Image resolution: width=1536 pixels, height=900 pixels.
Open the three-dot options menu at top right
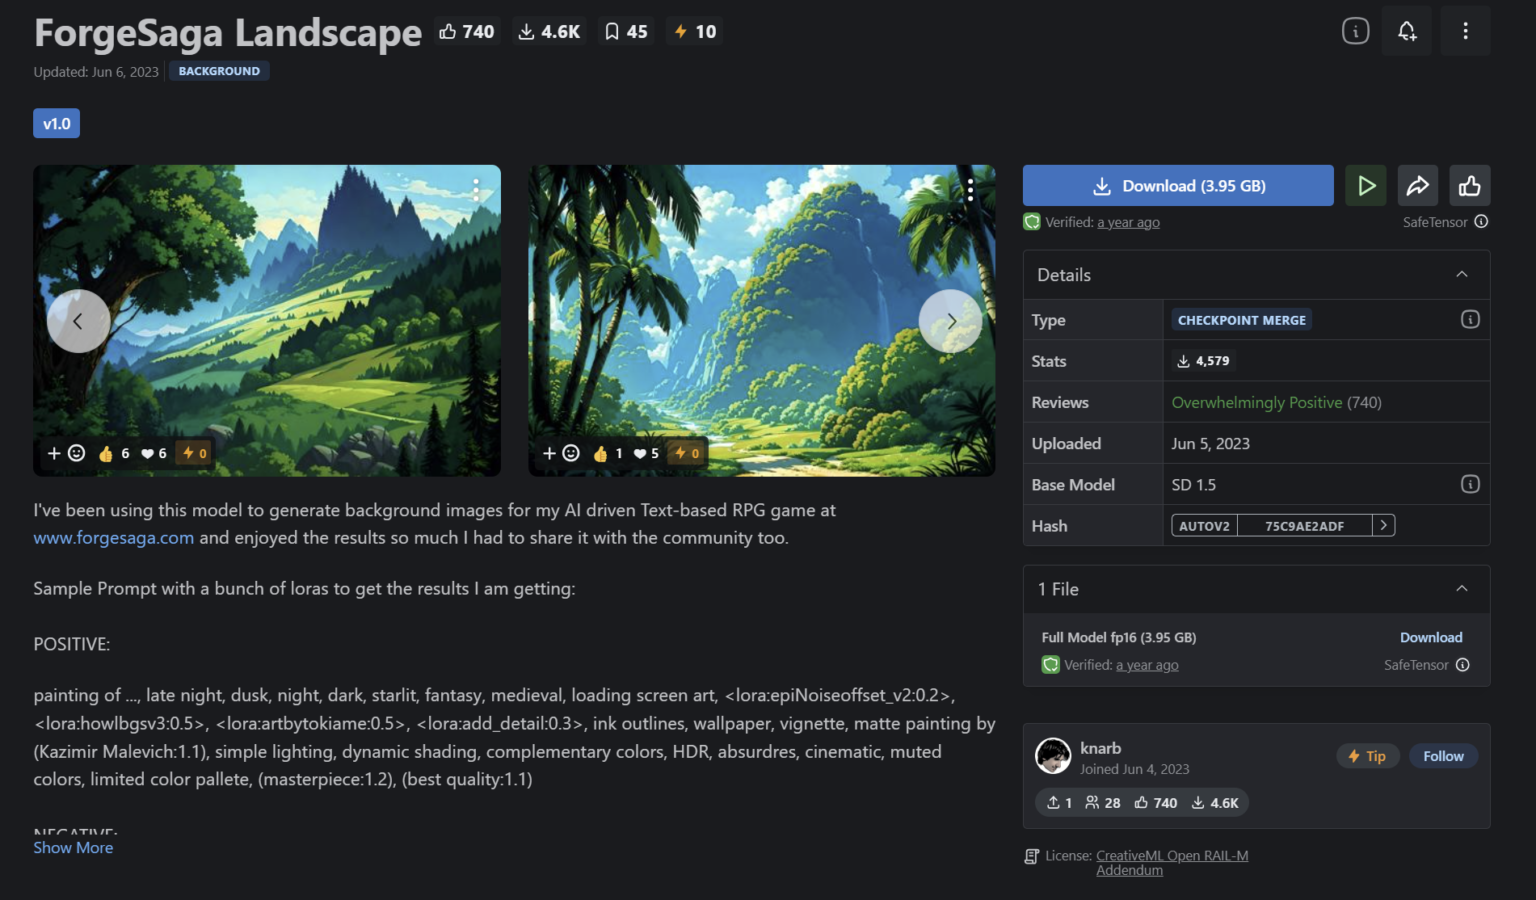1465,31
